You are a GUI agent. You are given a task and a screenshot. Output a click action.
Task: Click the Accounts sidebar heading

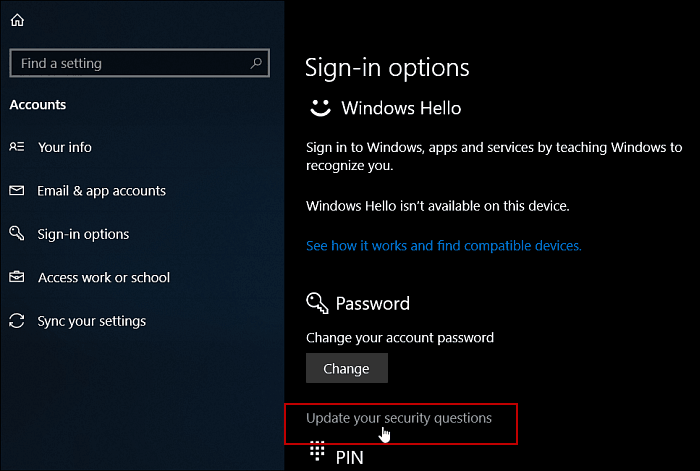tap(38, 105)
